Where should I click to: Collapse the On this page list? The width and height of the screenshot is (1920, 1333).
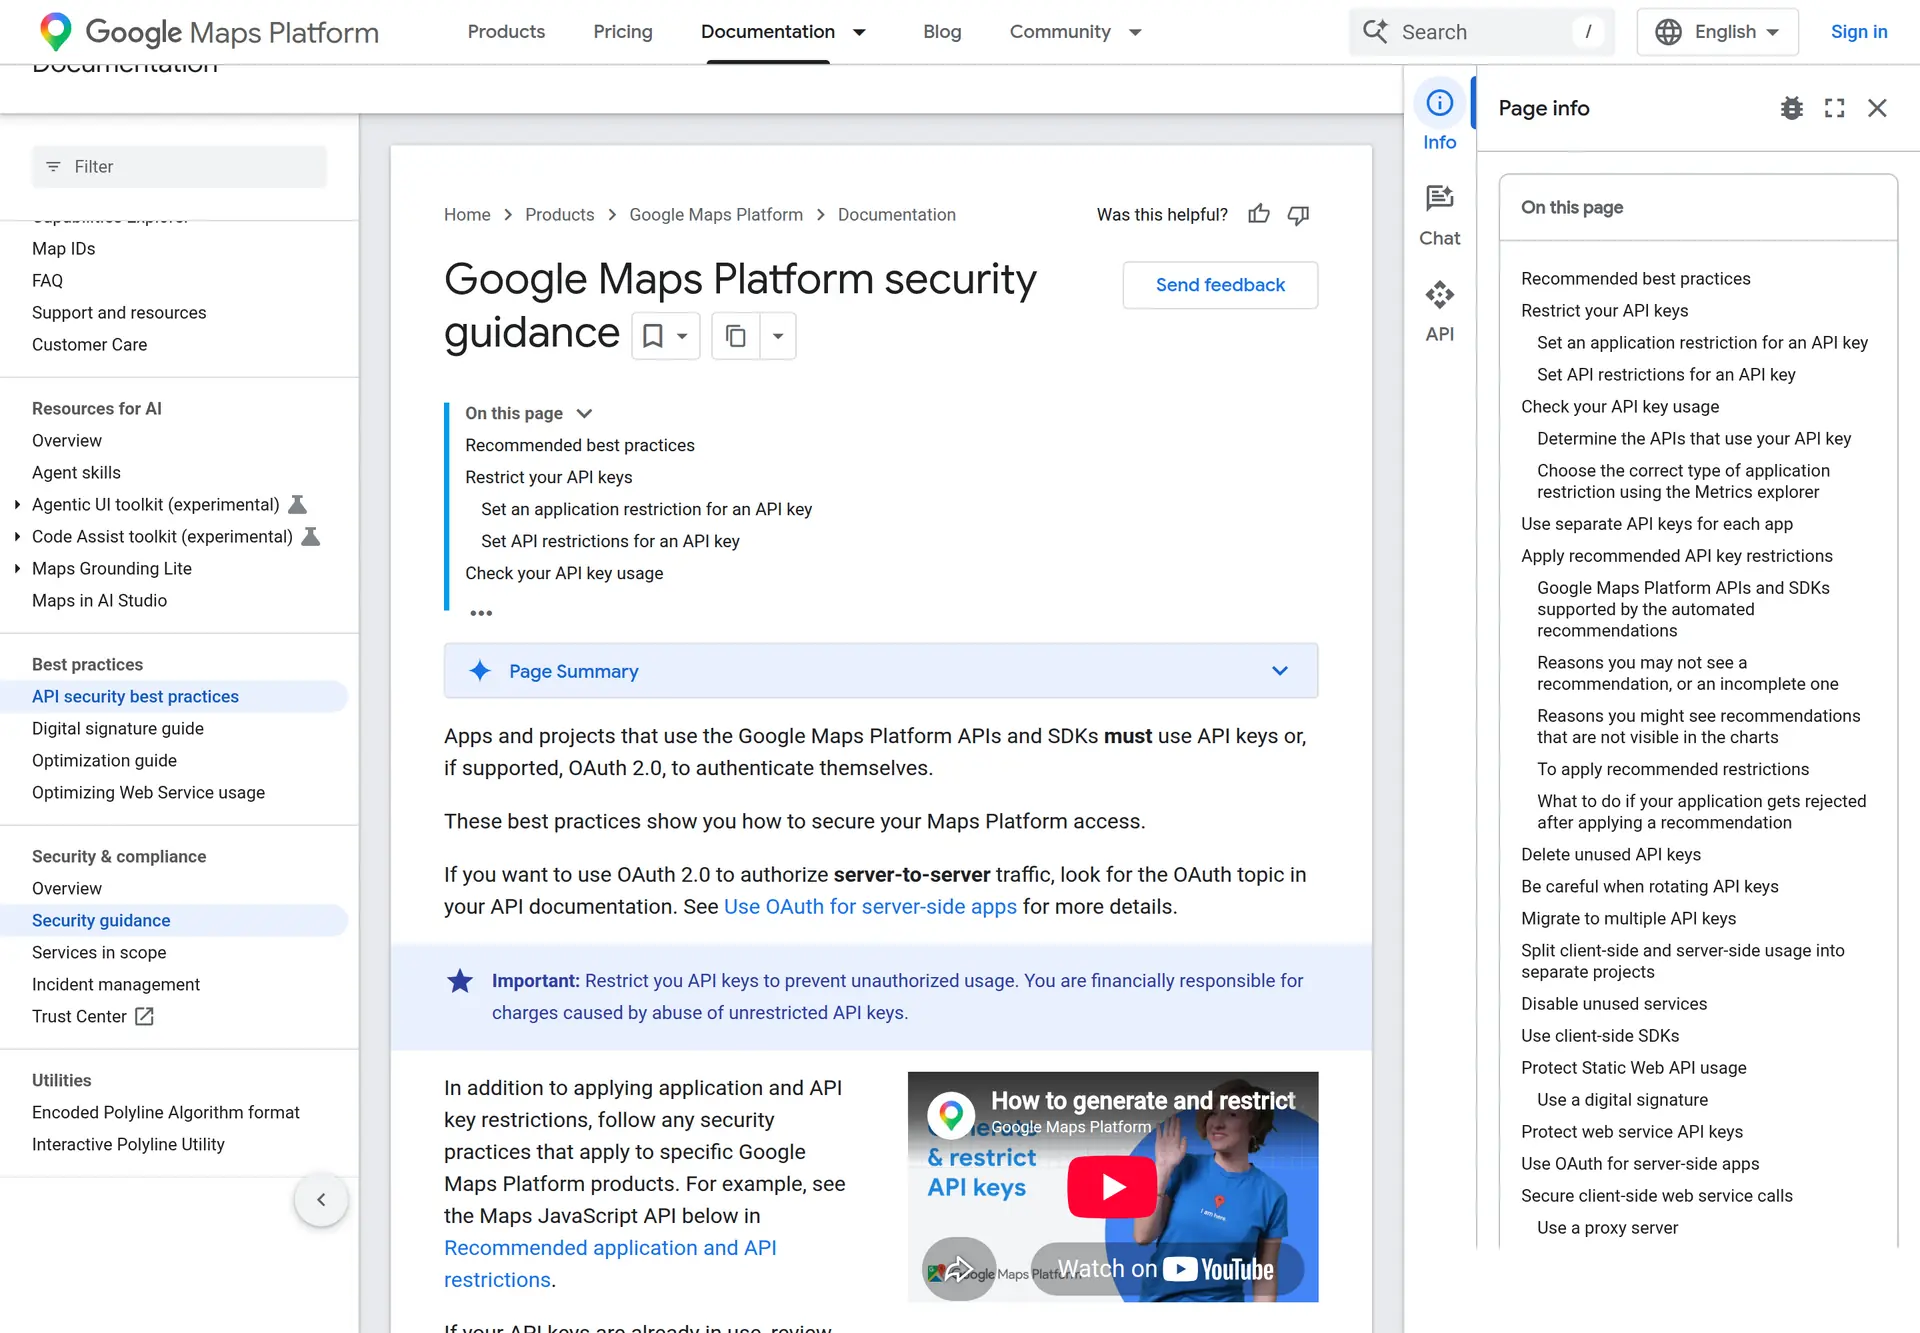tap(585, 413)
